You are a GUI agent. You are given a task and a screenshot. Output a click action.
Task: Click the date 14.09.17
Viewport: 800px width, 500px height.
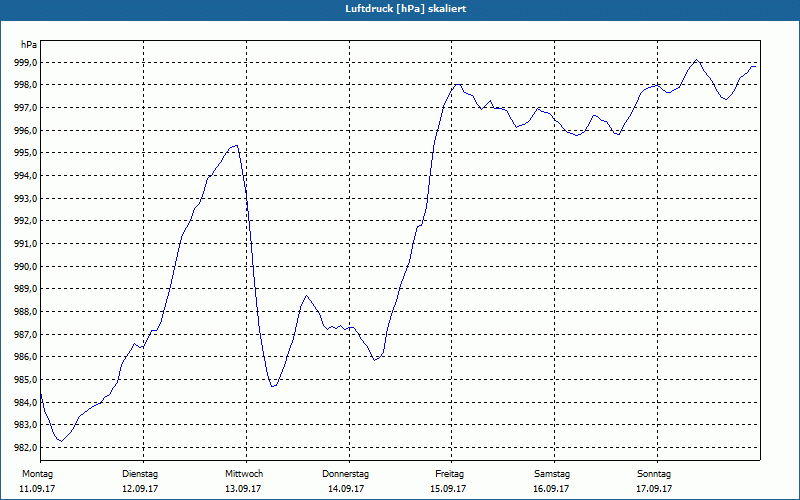346,489
